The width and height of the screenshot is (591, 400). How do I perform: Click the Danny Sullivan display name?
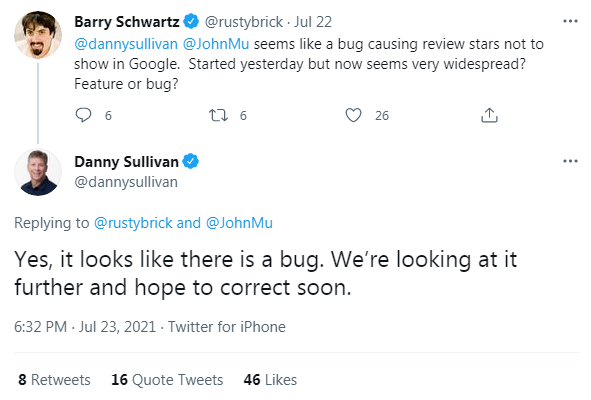click(126, 162)
